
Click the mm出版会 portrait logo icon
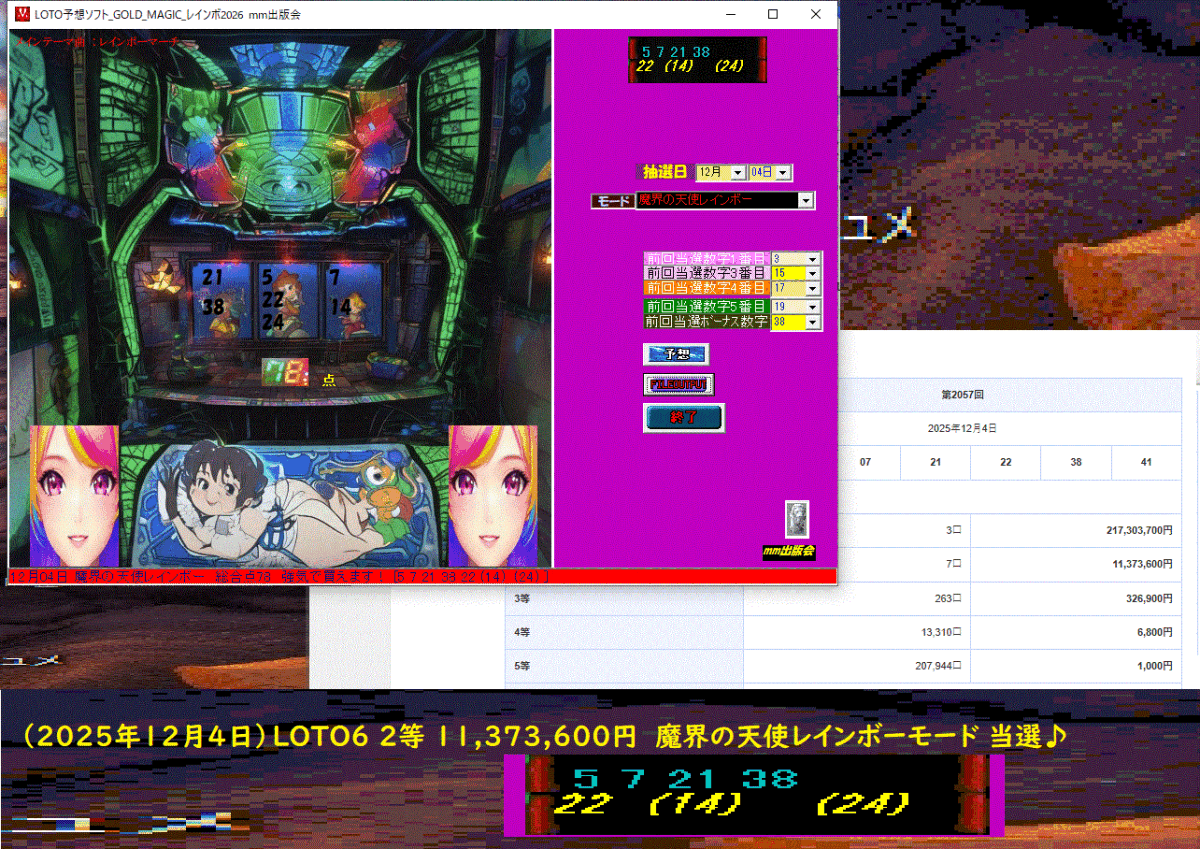pyautogui.click(x=797, y=519)
